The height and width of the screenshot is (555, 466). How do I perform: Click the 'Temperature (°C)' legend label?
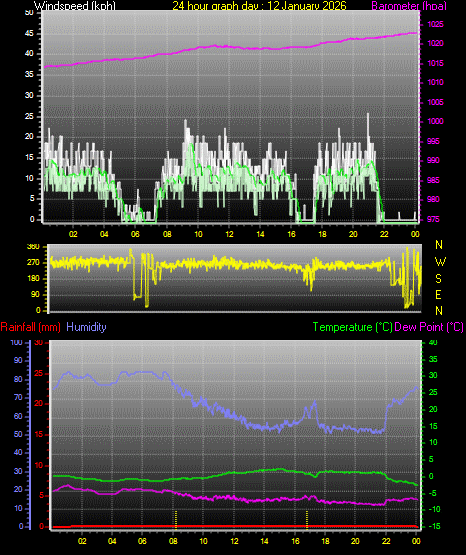coord(353,327)
